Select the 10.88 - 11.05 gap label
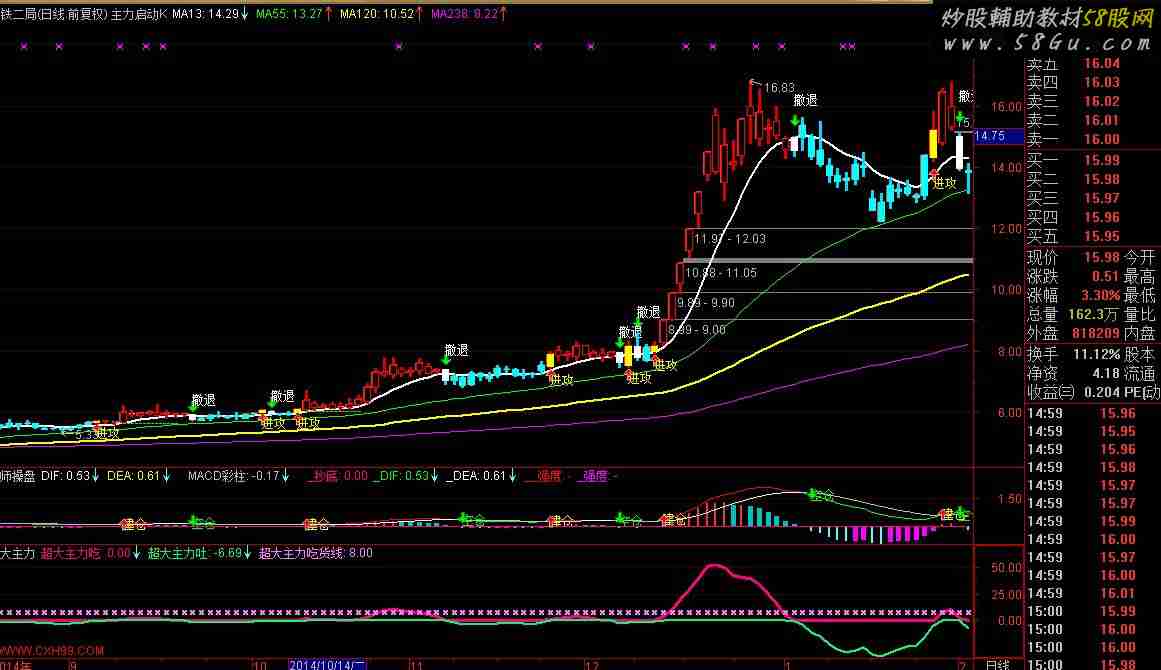The image size is (1161, 670). pyautogui.click(x=721, y=273)
